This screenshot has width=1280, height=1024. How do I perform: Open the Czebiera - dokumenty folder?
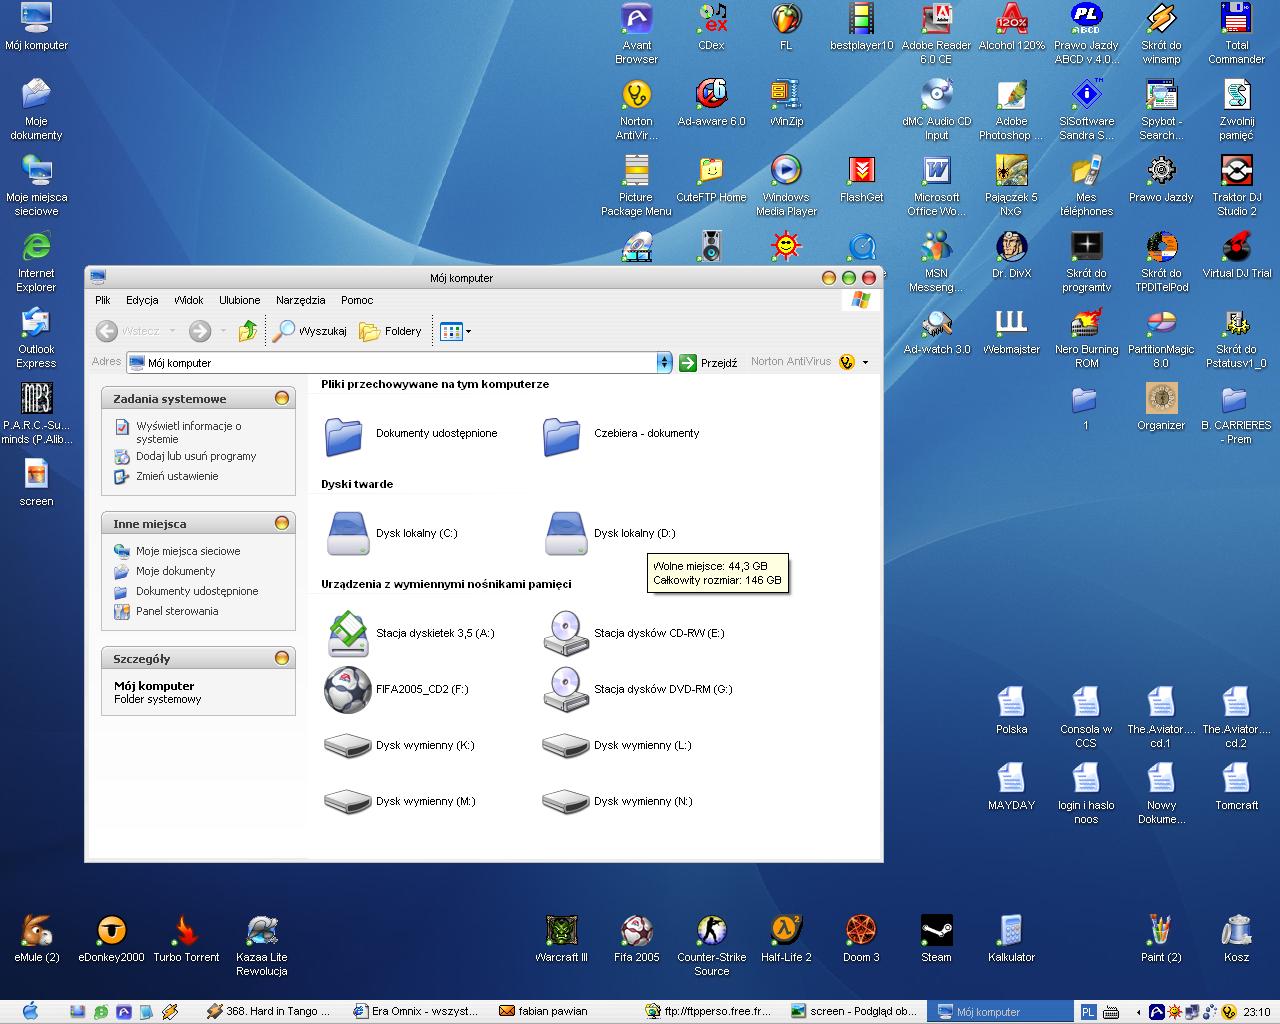[x=562, y=436]
